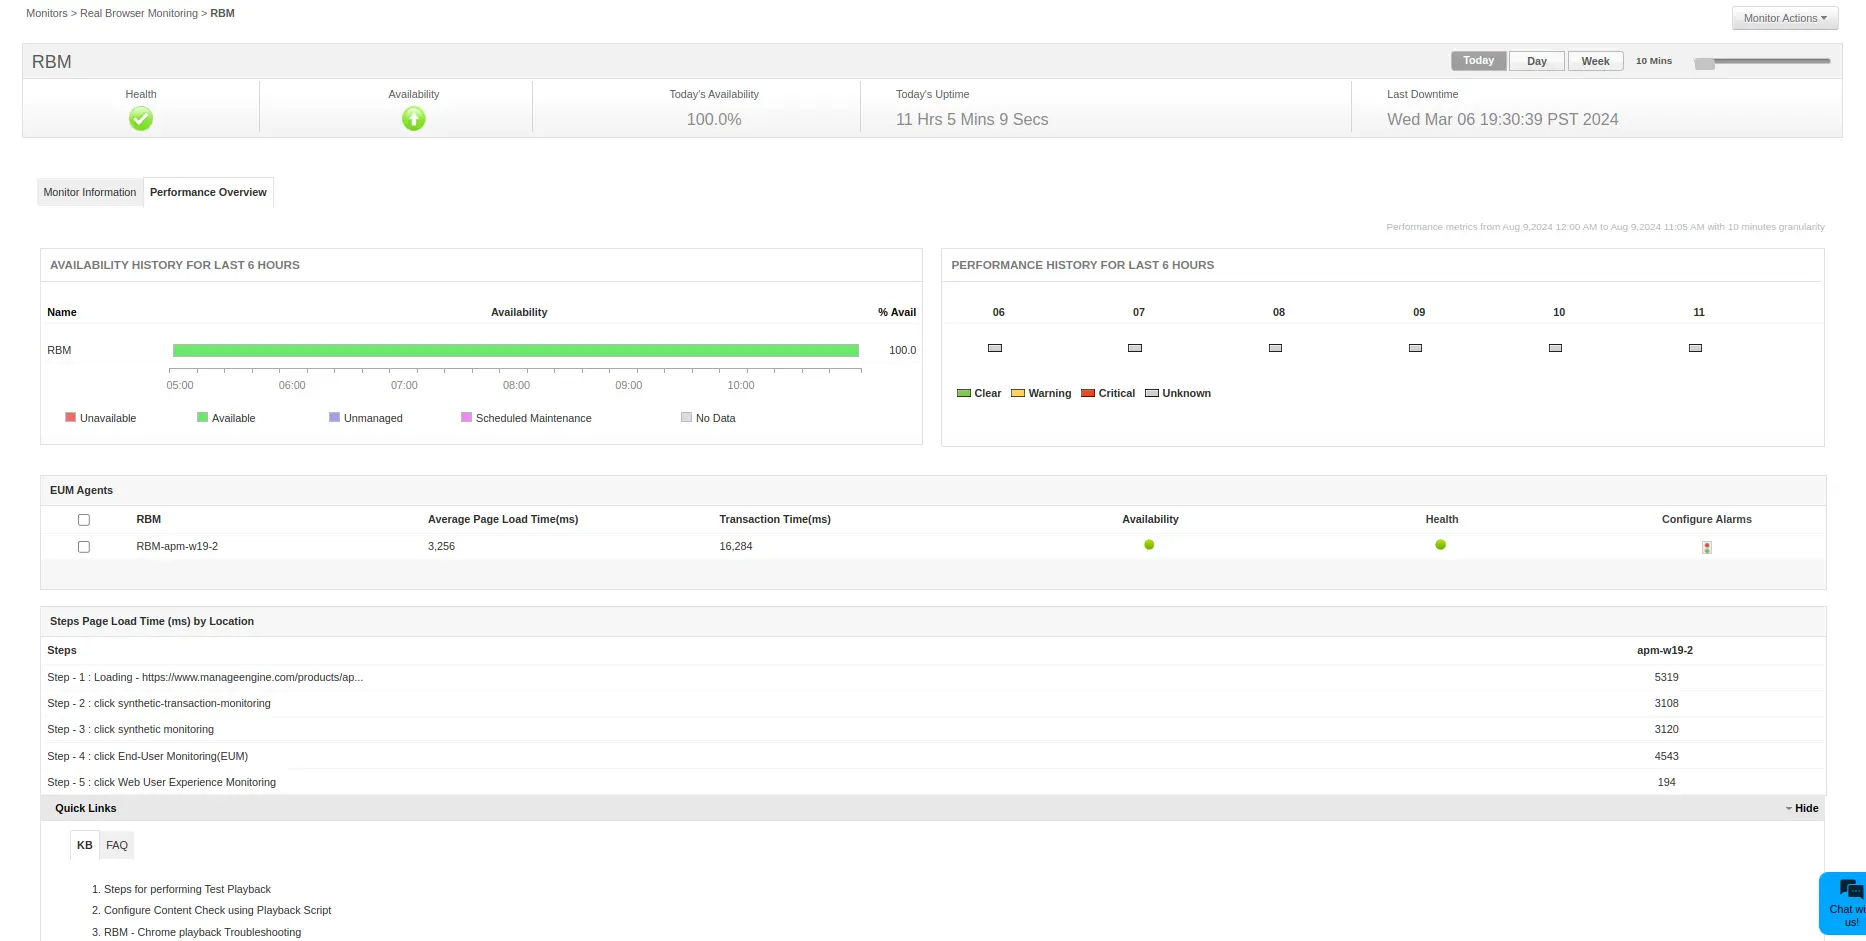1866x941 pixels.
Task: Click the Health indicator for RBM-apm-w19-2
Action: coord(1440,545)
